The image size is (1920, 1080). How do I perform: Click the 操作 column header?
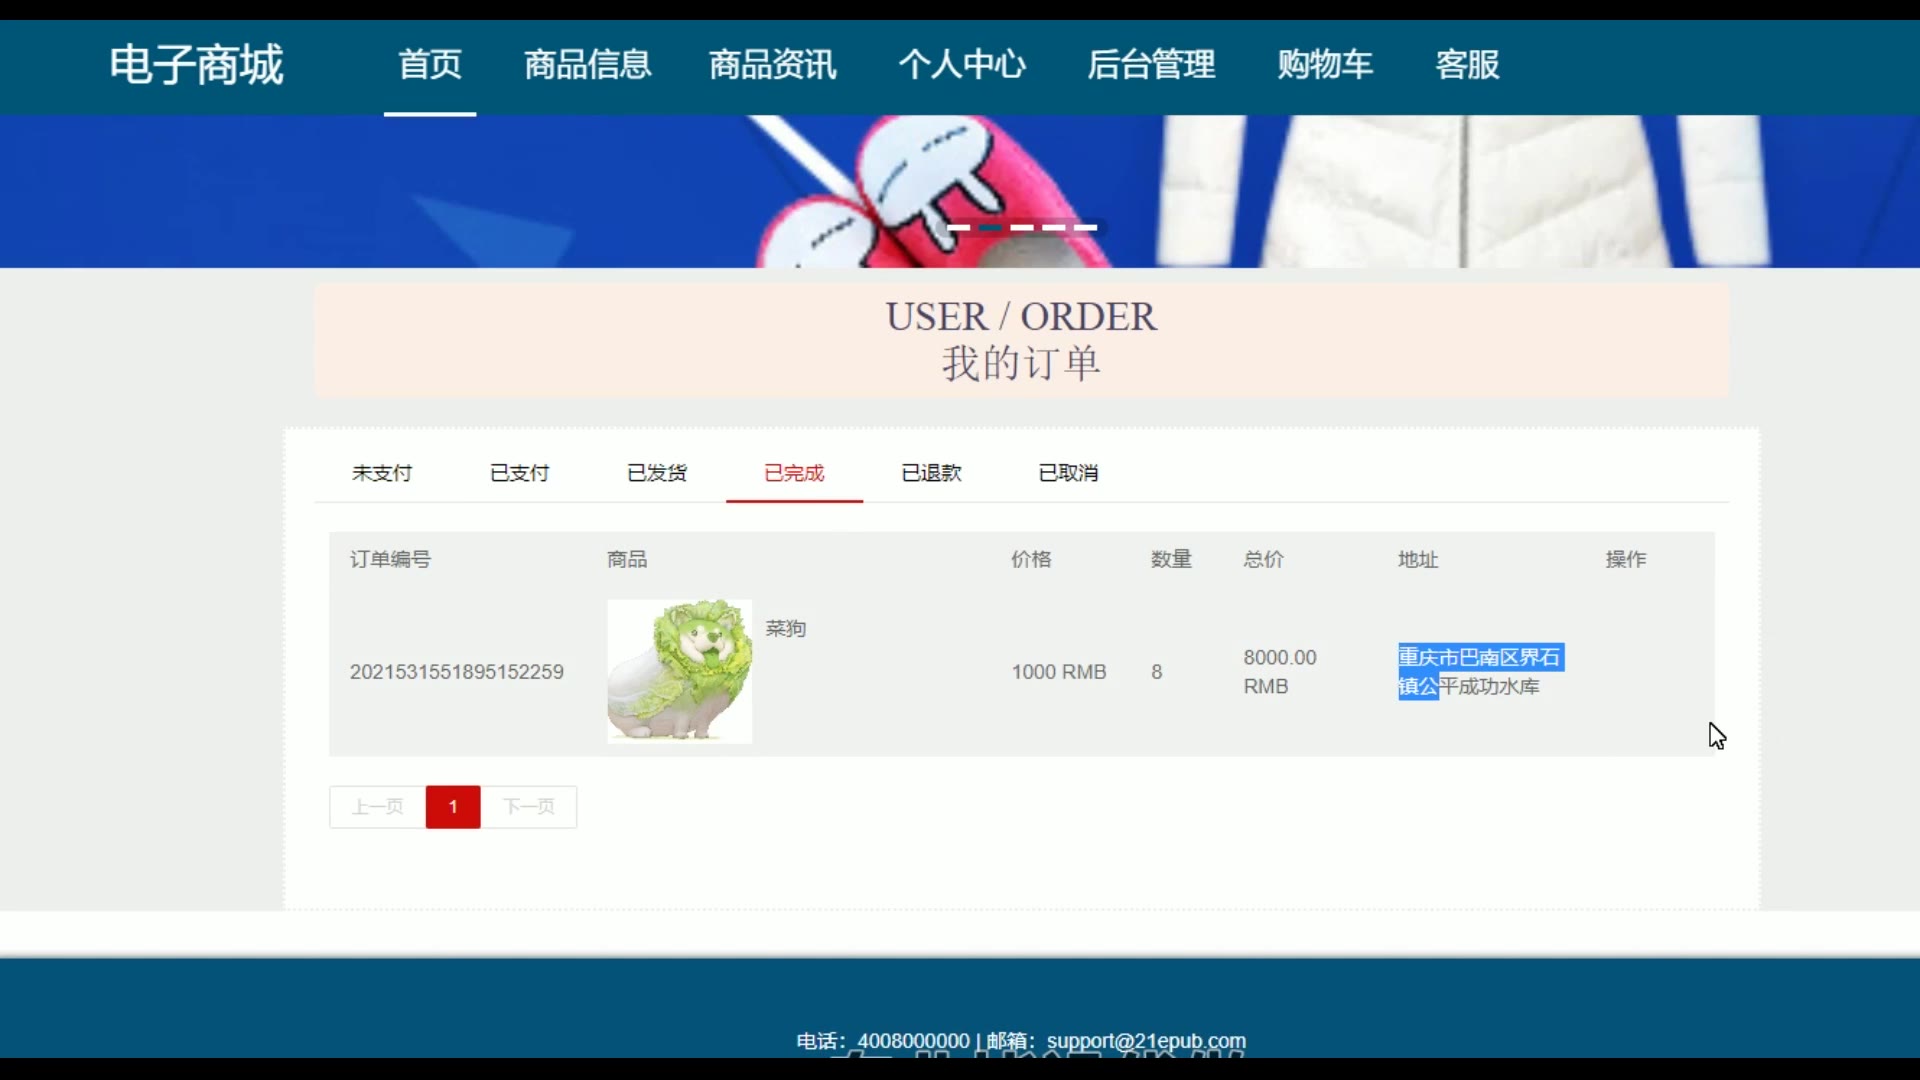click(x=1626, y=560)
